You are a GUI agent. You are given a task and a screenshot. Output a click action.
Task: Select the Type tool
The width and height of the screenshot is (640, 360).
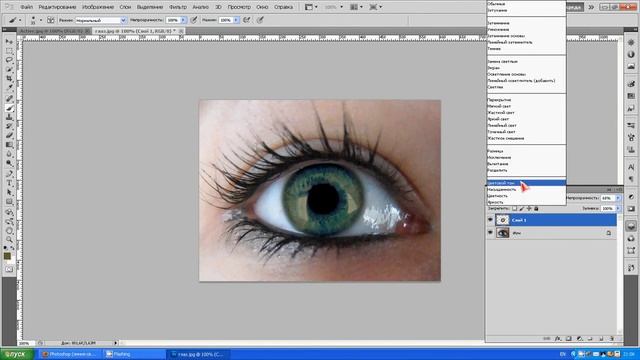pos(9,183)
